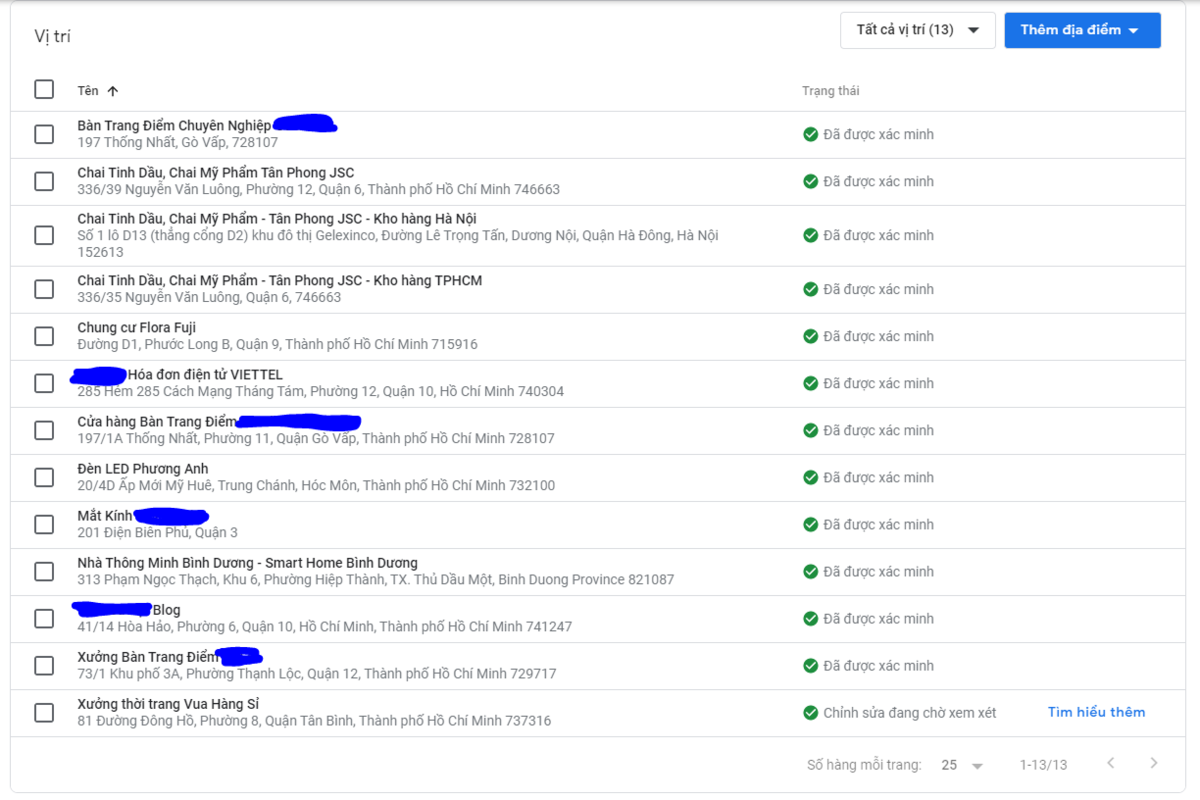
Task: Click verified icon on Mắt Kính row
Action: point(810,524)
